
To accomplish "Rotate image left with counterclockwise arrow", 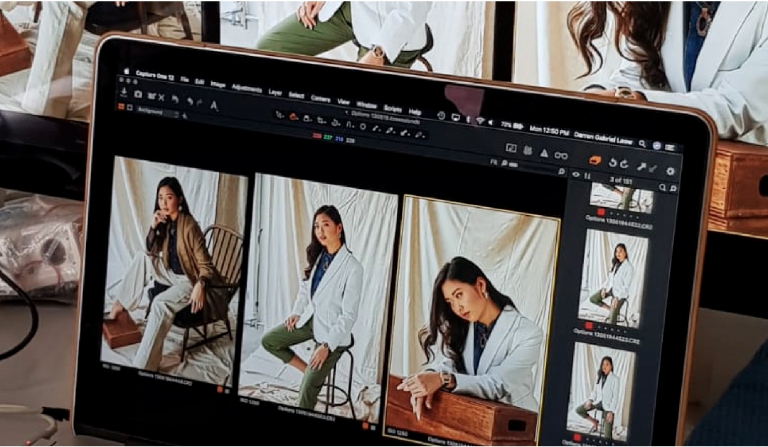I will (x=612, y=163).
